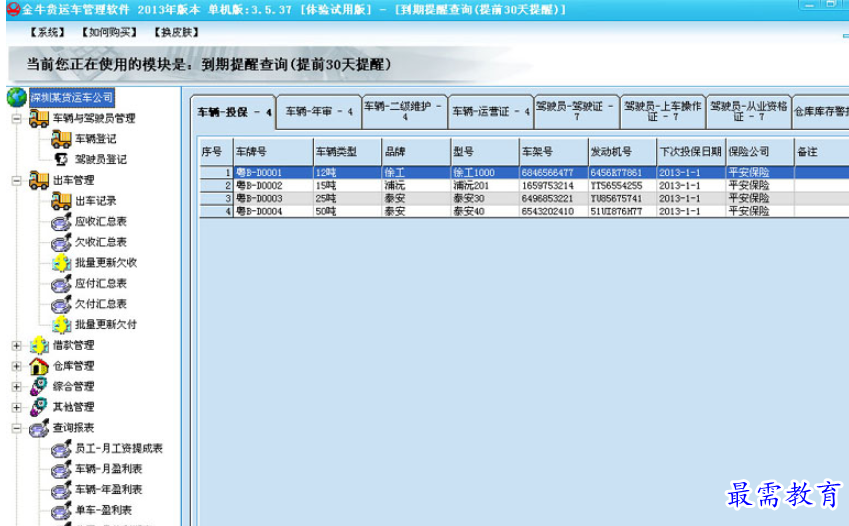849x526 pixels.
Task: Switch to the 车辆-年审 tab
Action: (x=319, y=111)
